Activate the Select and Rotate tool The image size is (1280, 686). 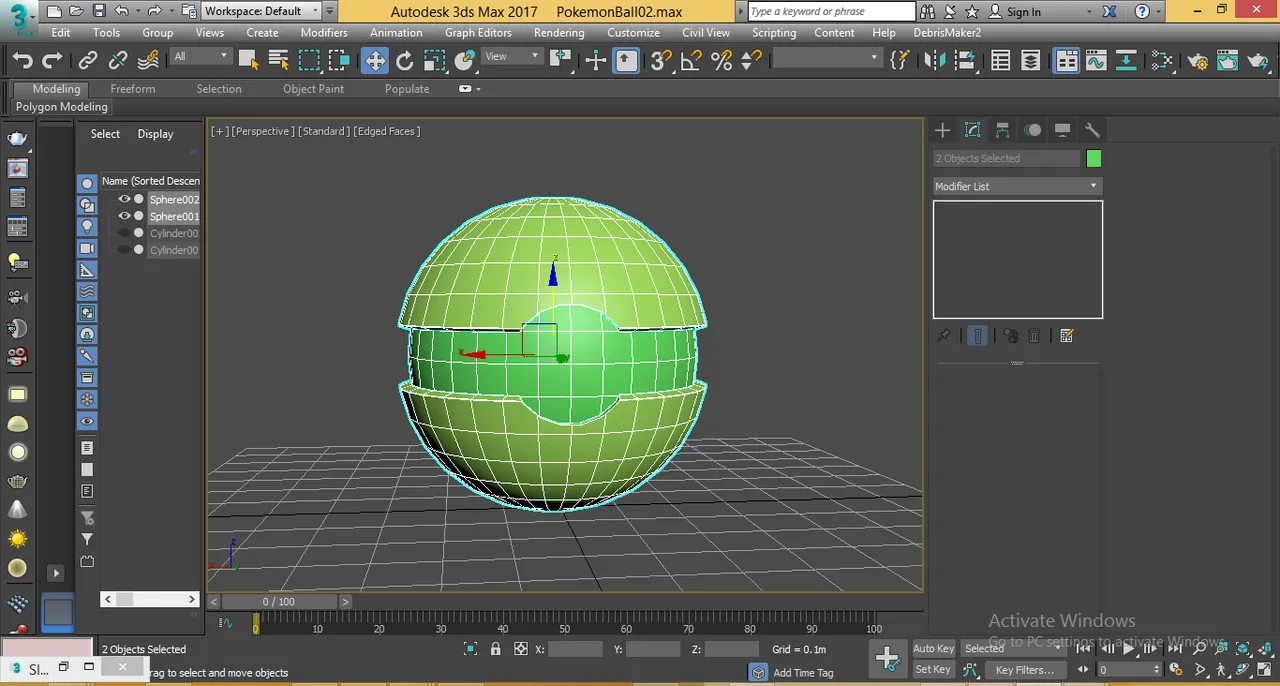point(405,61)
